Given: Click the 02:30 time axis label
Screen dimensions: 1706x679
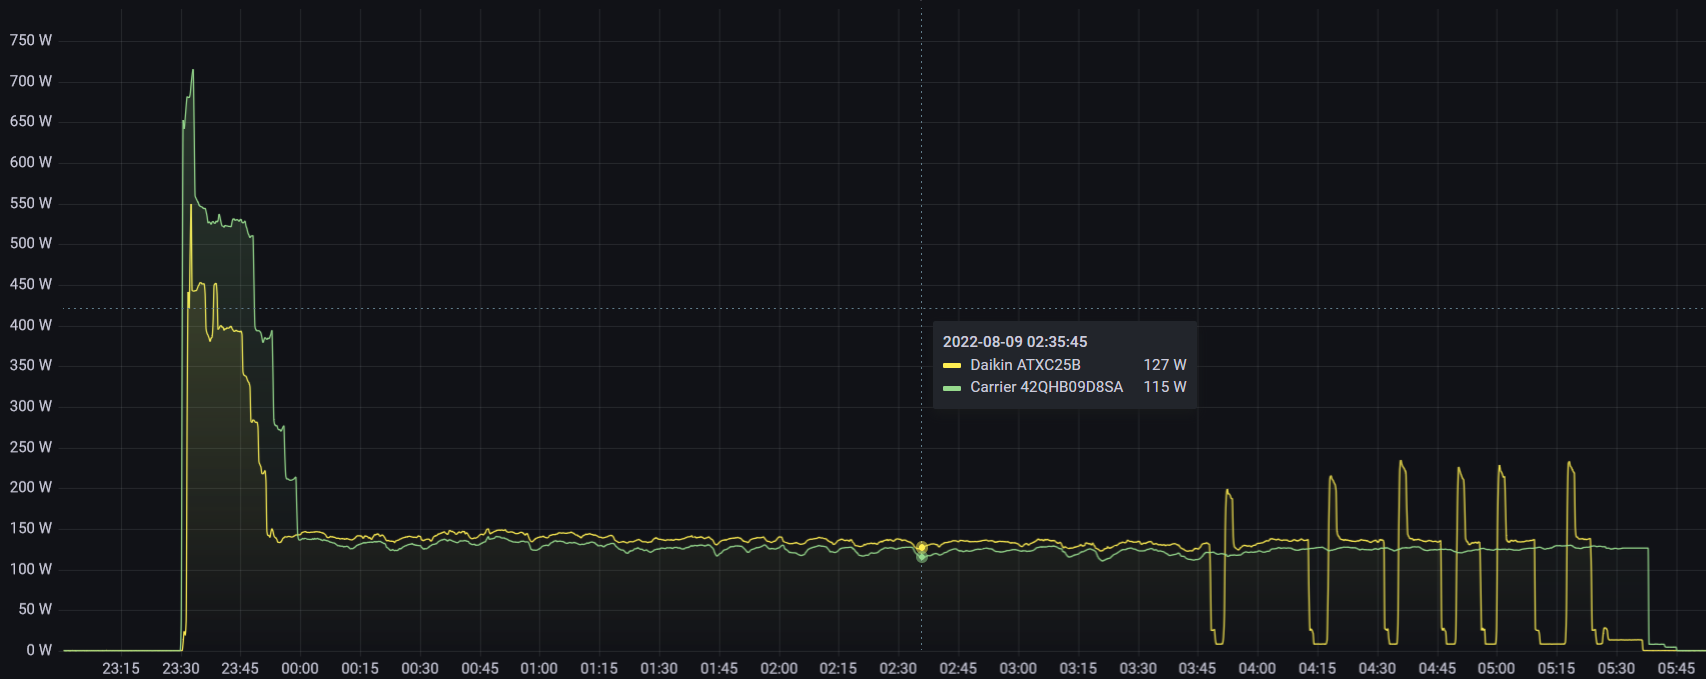Looking at the screenshot, I should coord(898,668).
